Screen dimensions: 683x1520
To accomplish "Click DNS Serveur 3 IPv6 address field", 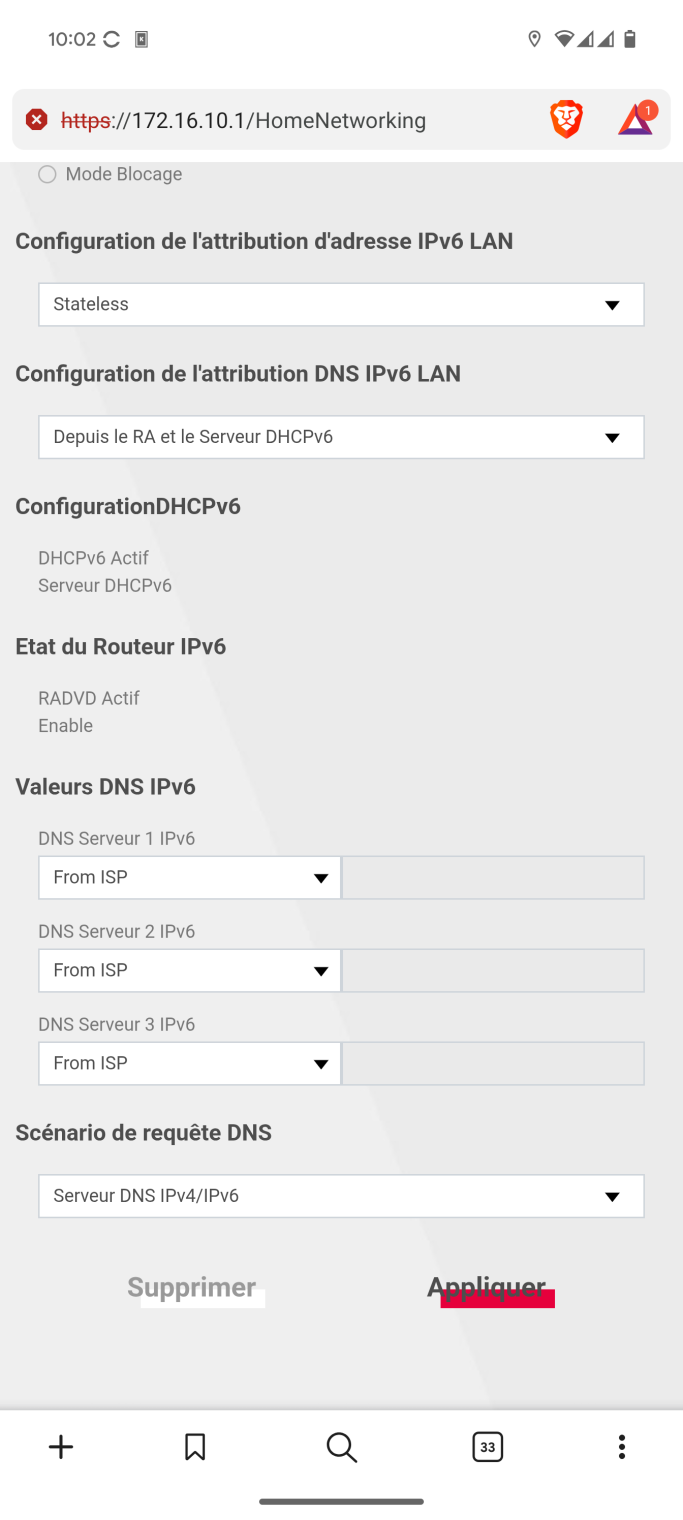I will [x=493, y=1063].
